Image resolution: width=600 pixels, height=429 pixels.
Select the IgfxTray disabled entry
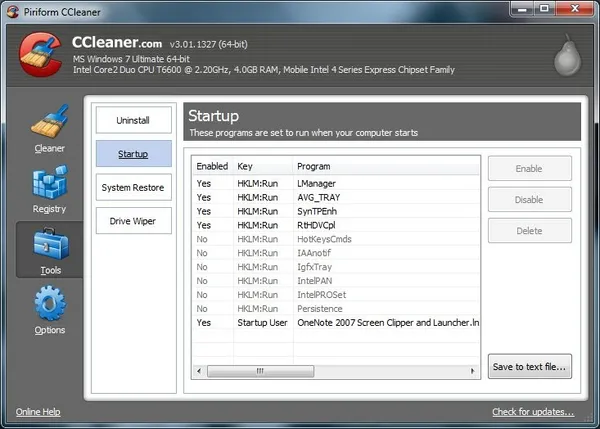pyautogui.click(x=336, y=267)
